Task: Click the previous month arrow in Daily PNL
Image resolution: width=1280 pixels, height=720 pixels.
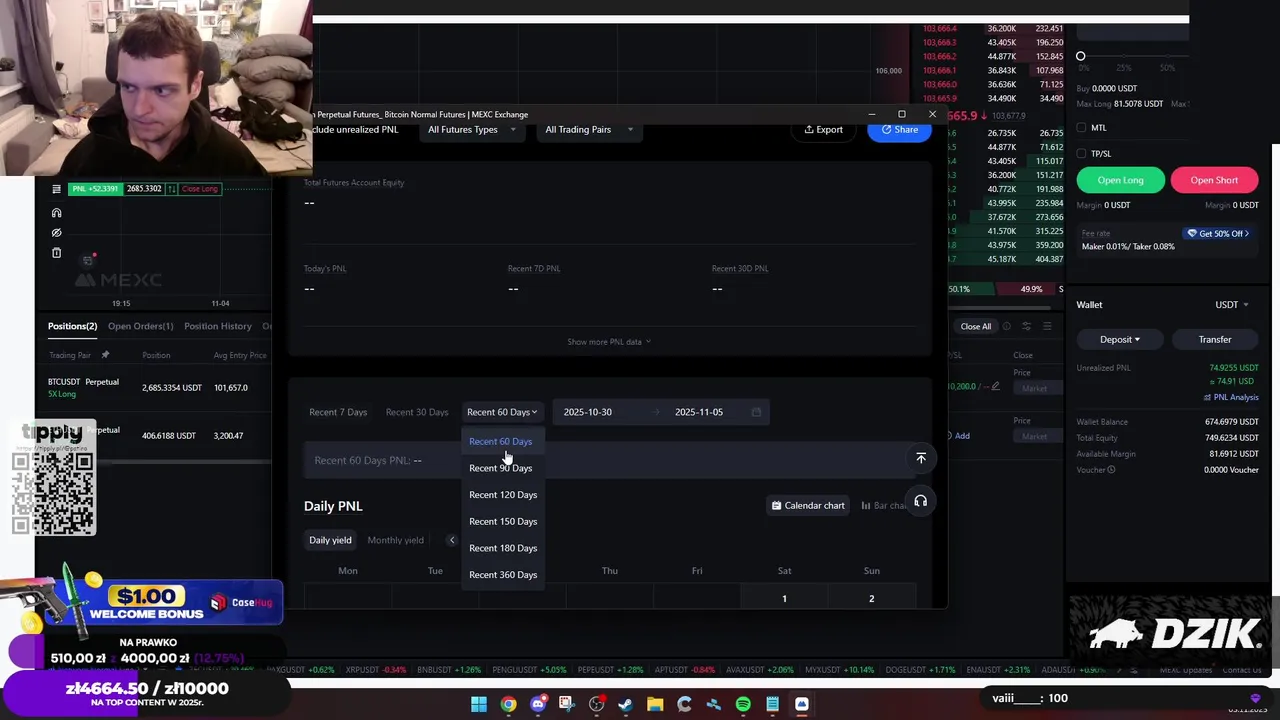Action: click(x=451, y=540)
